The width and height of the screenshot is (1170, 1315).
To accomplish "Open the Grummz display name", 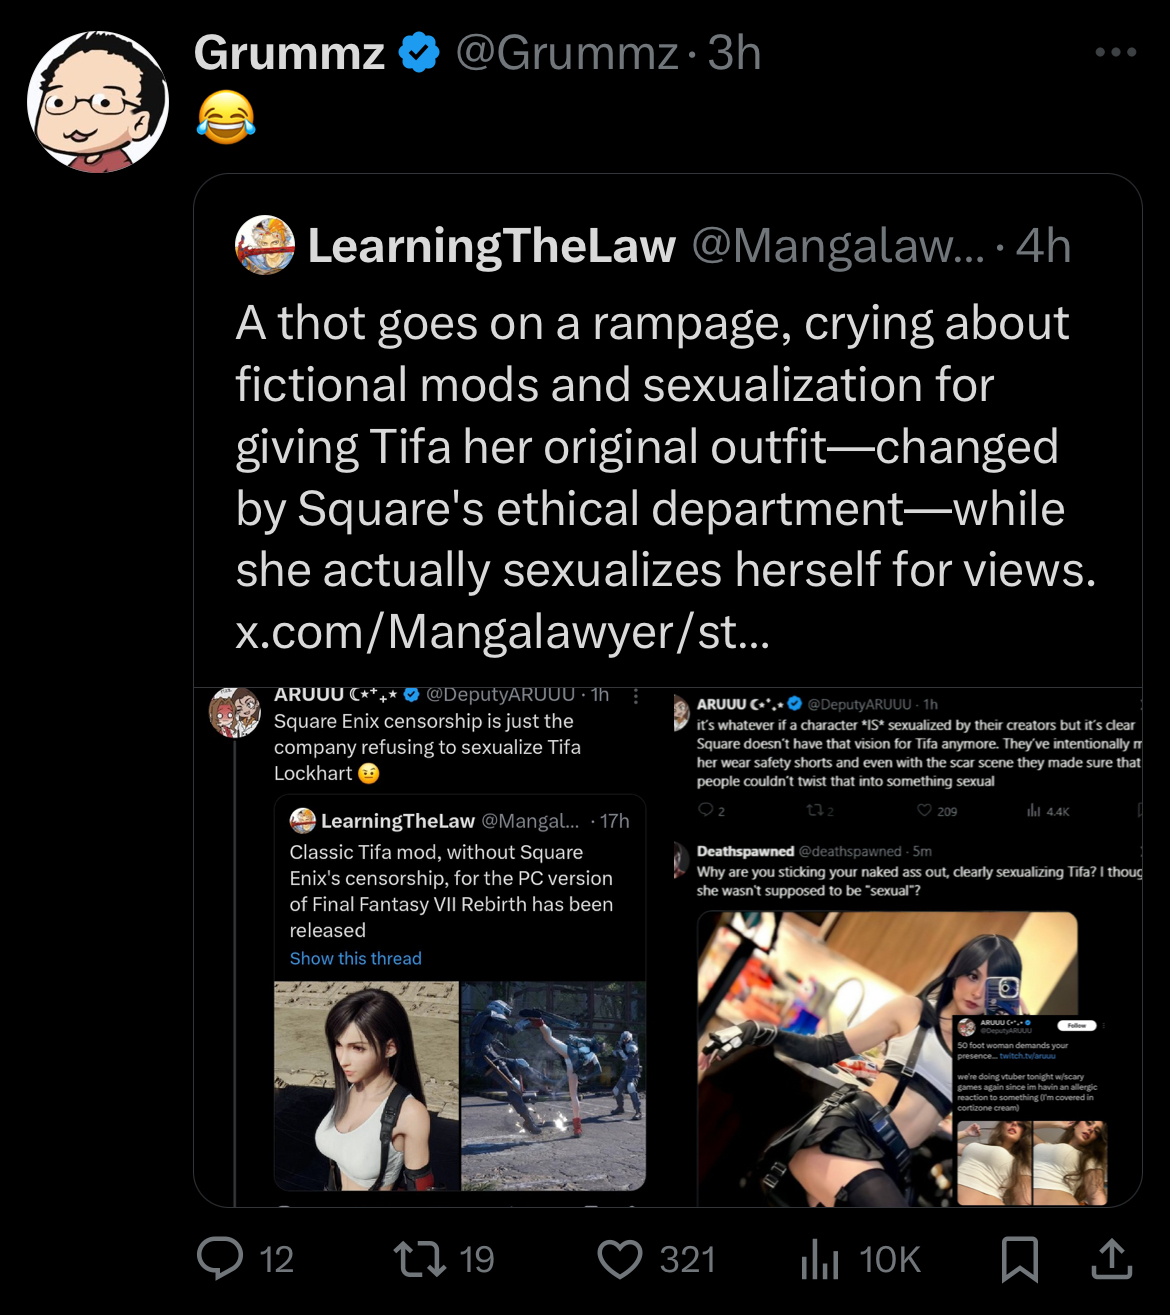I will 289,53.
